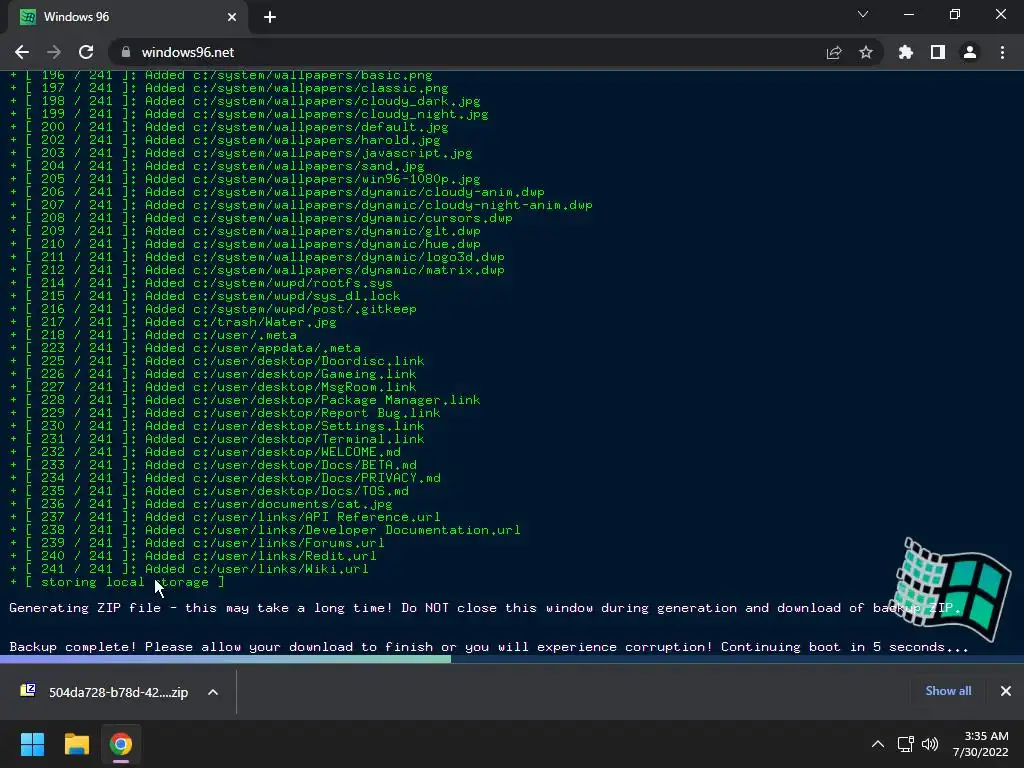Click the line adding links/Wiki.url

coord(189,569)
